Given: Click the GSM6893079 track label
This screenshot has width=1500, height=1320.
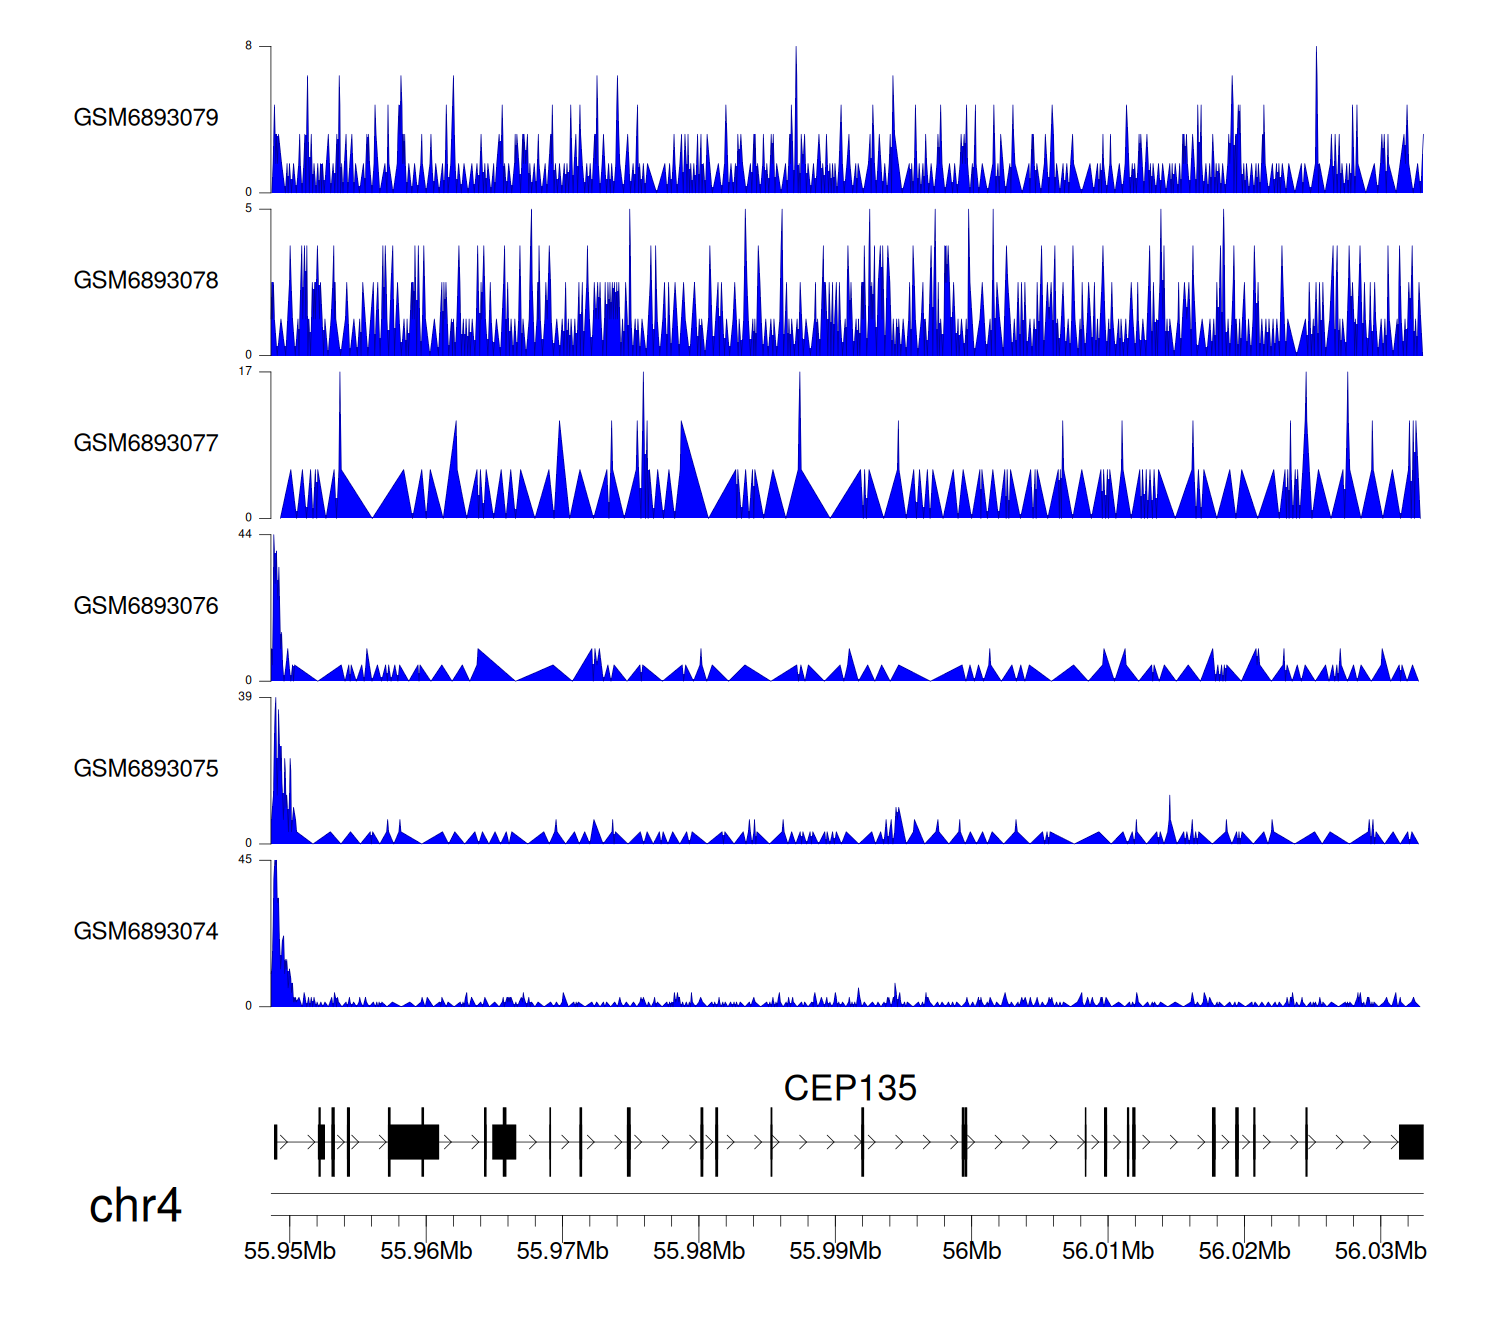Looking at the screenshot, I should point(146,118).
